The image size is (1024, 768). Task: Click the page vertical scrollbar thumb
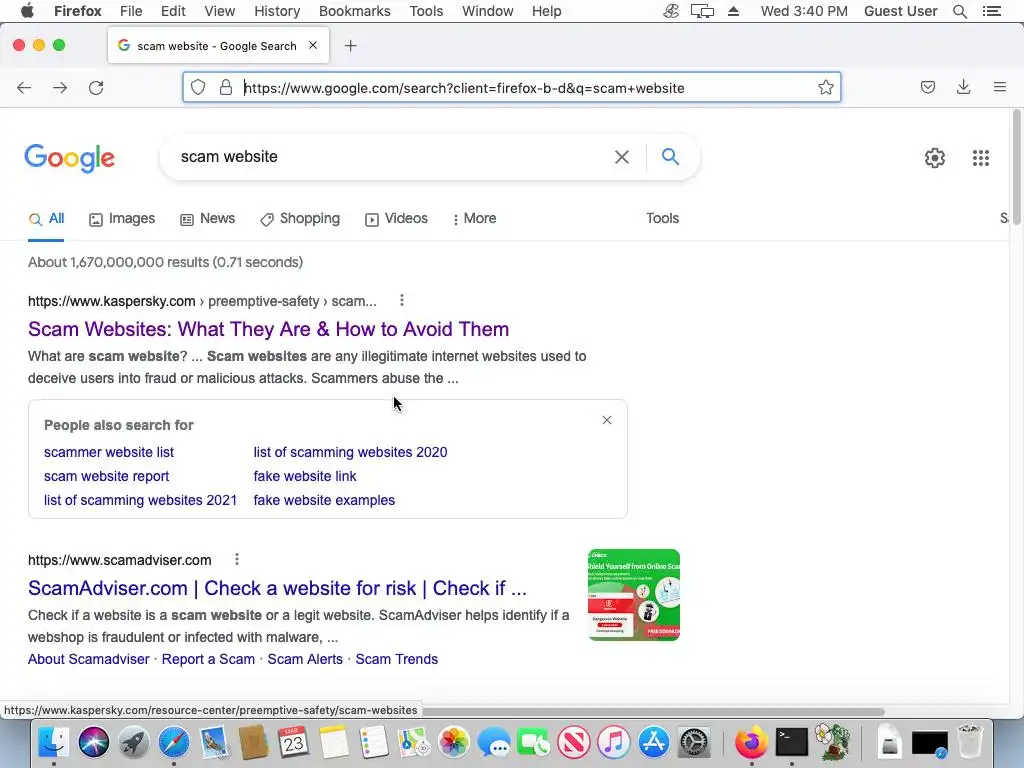tap(1016, 168)
